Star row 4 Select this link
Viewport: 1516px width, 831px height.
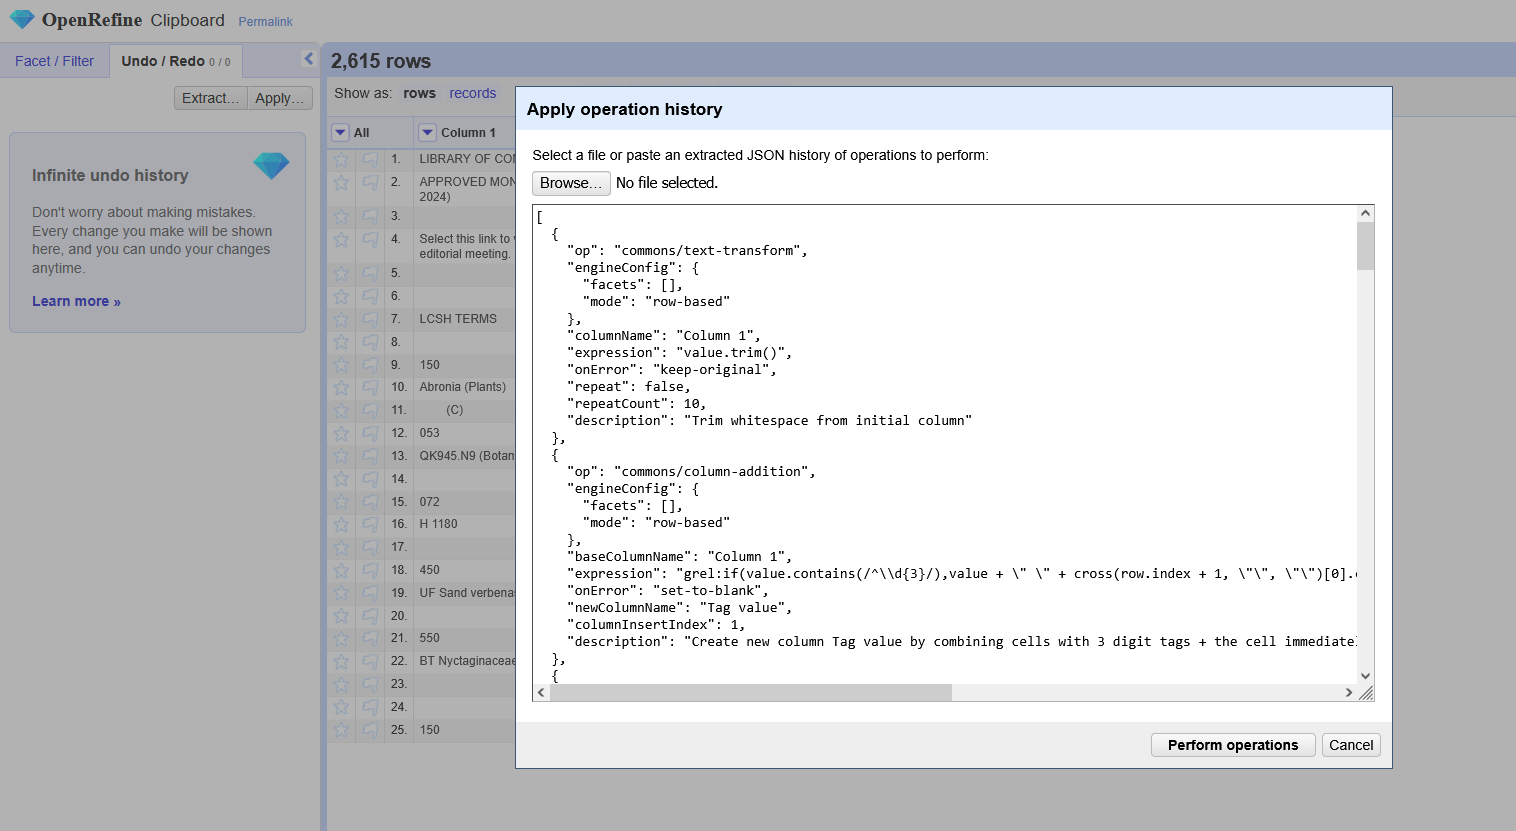click(341, 239)
